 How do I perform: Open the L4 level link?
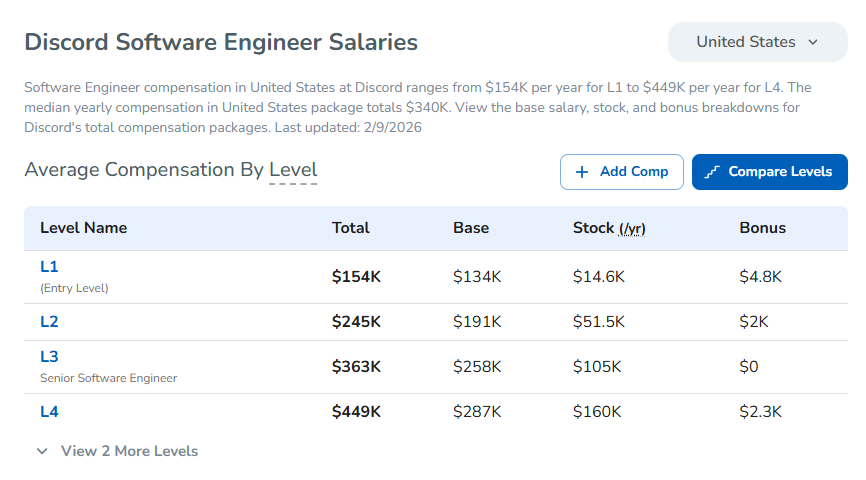coord(49,411)
